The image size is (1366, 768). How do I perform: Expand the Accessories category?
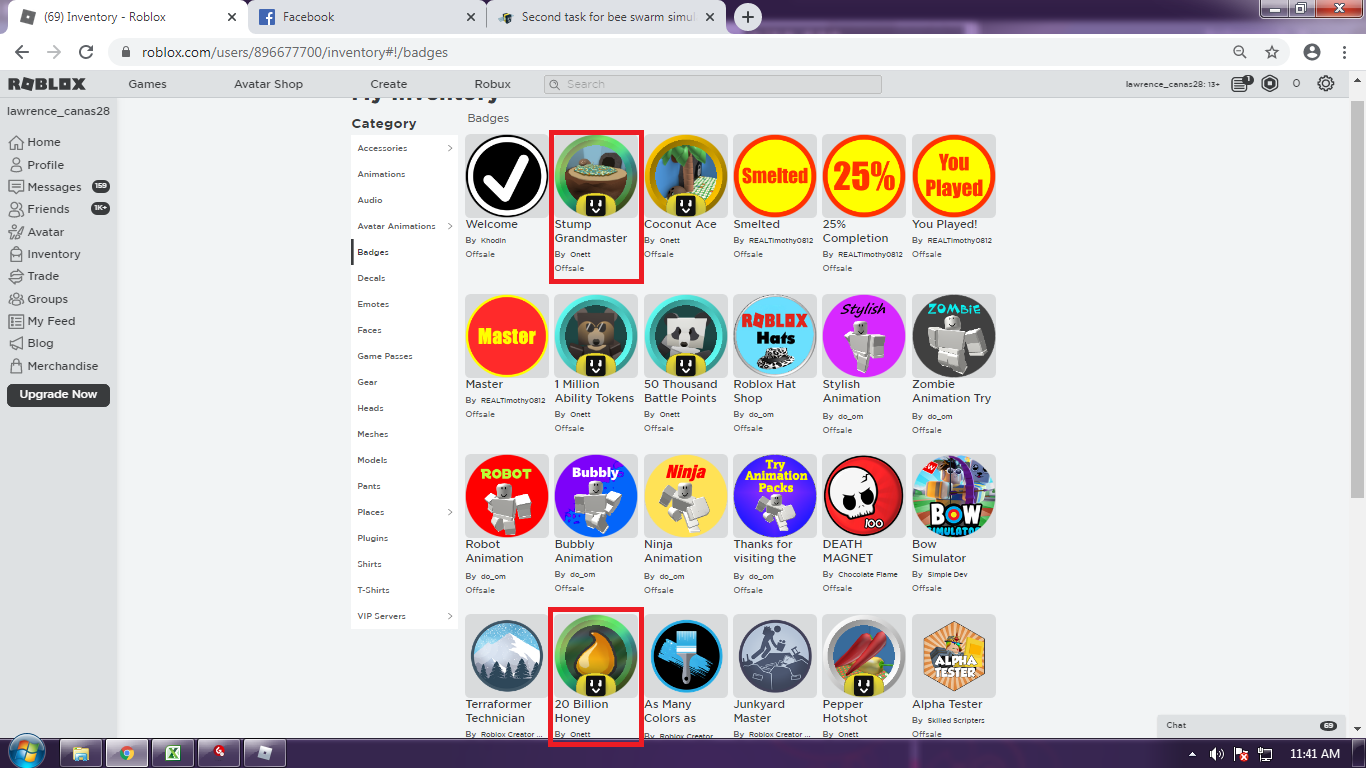coord(450,148)
